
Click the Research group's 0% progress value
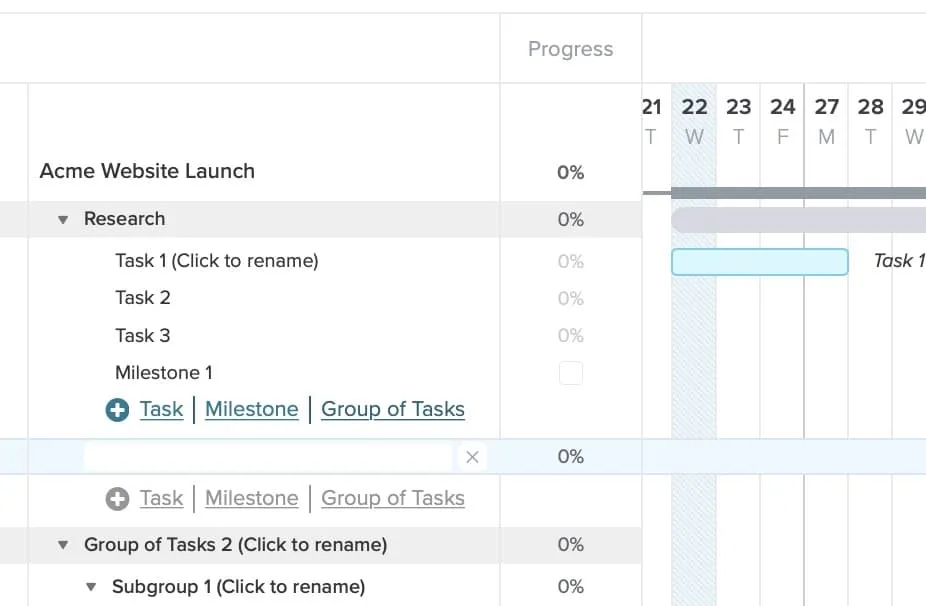click(570, 219)
